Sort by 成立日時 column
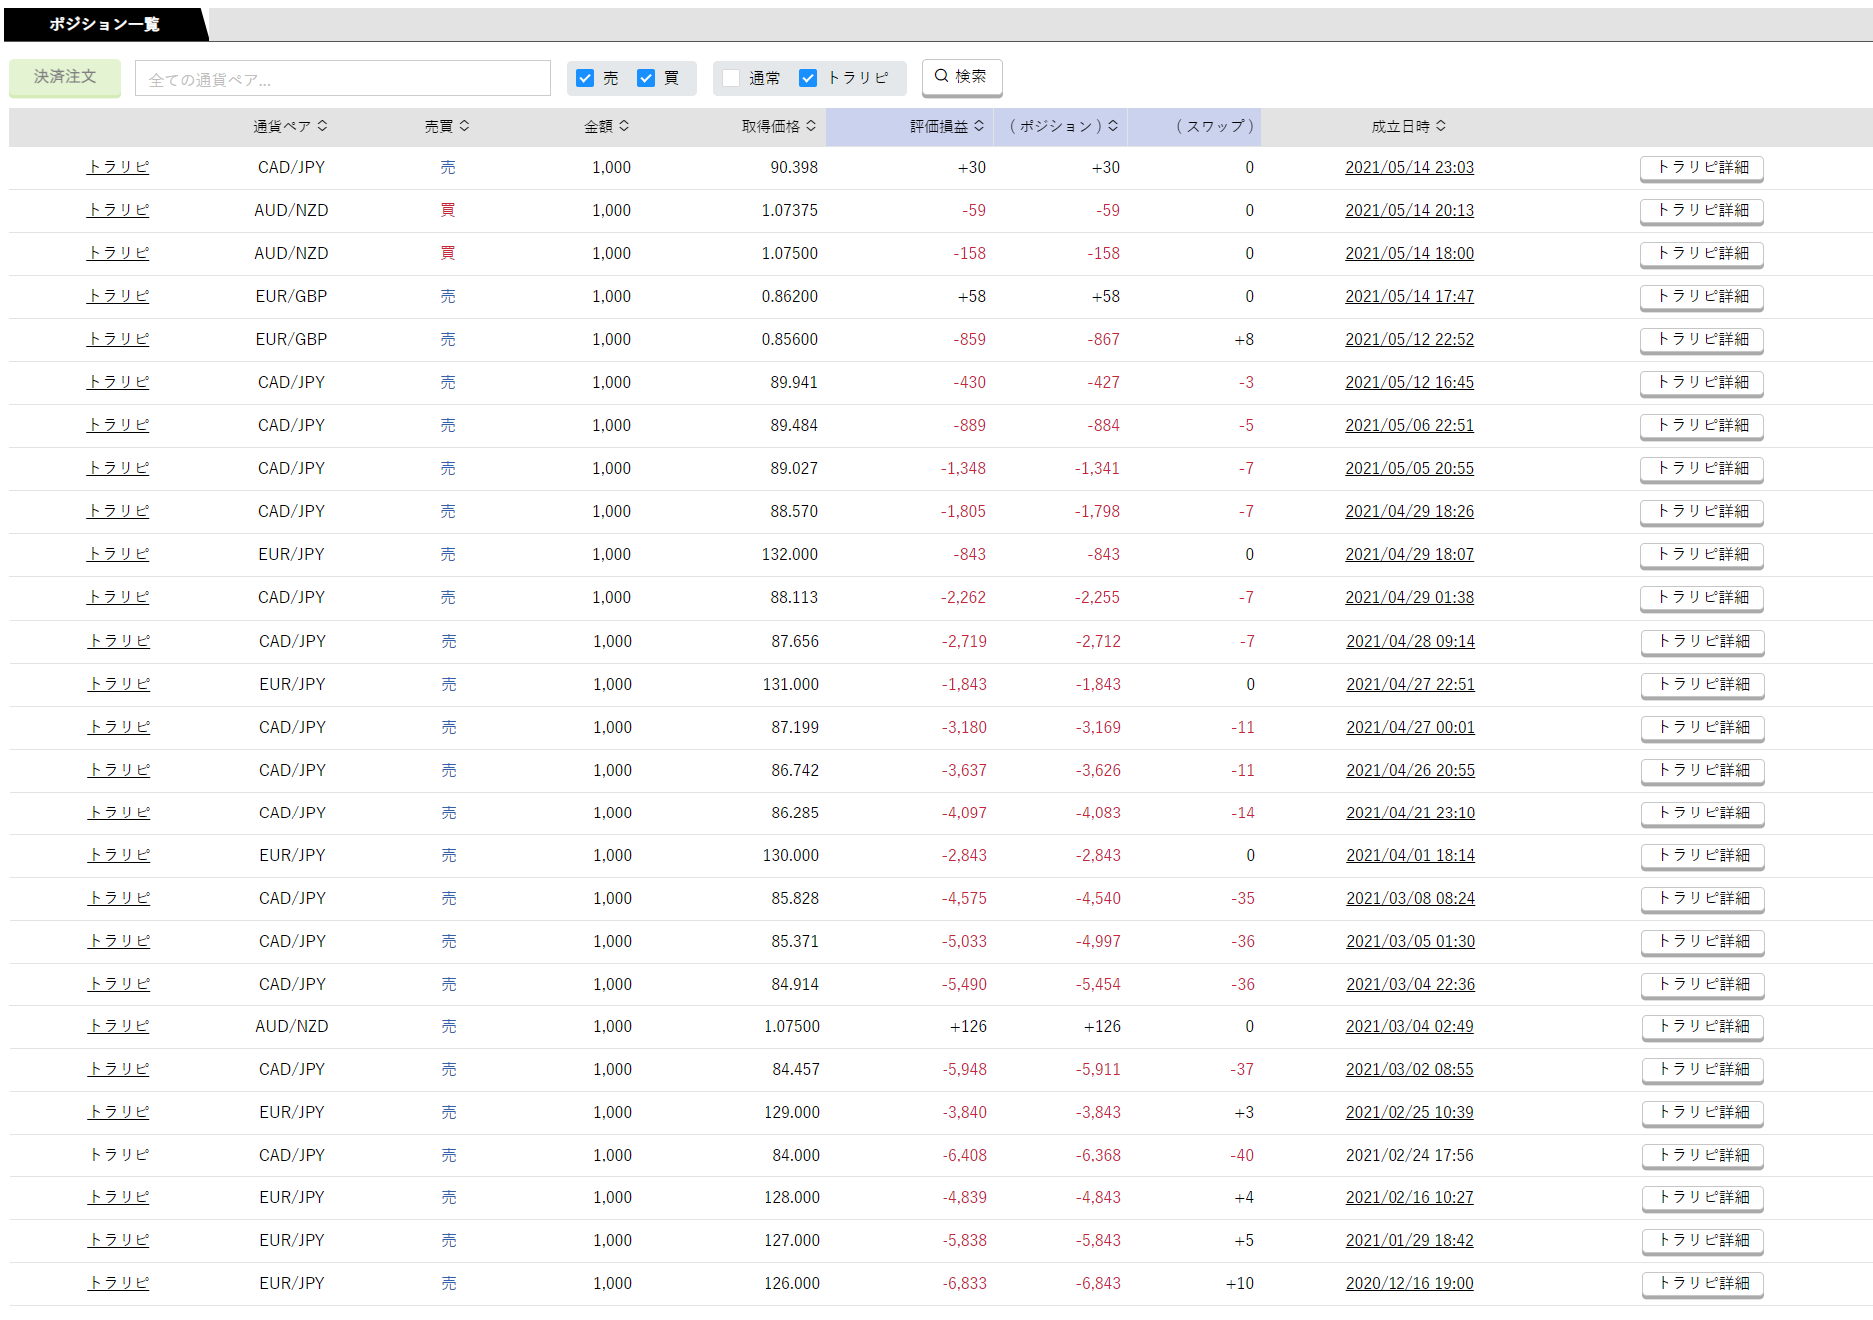 [1409, 126]
